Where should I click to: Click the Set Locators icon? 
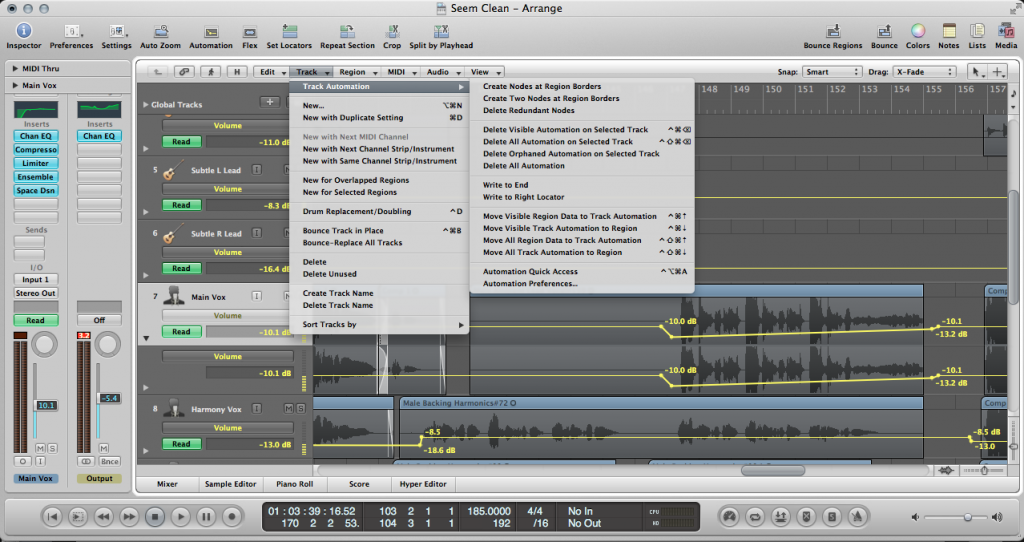pos(289,31)
